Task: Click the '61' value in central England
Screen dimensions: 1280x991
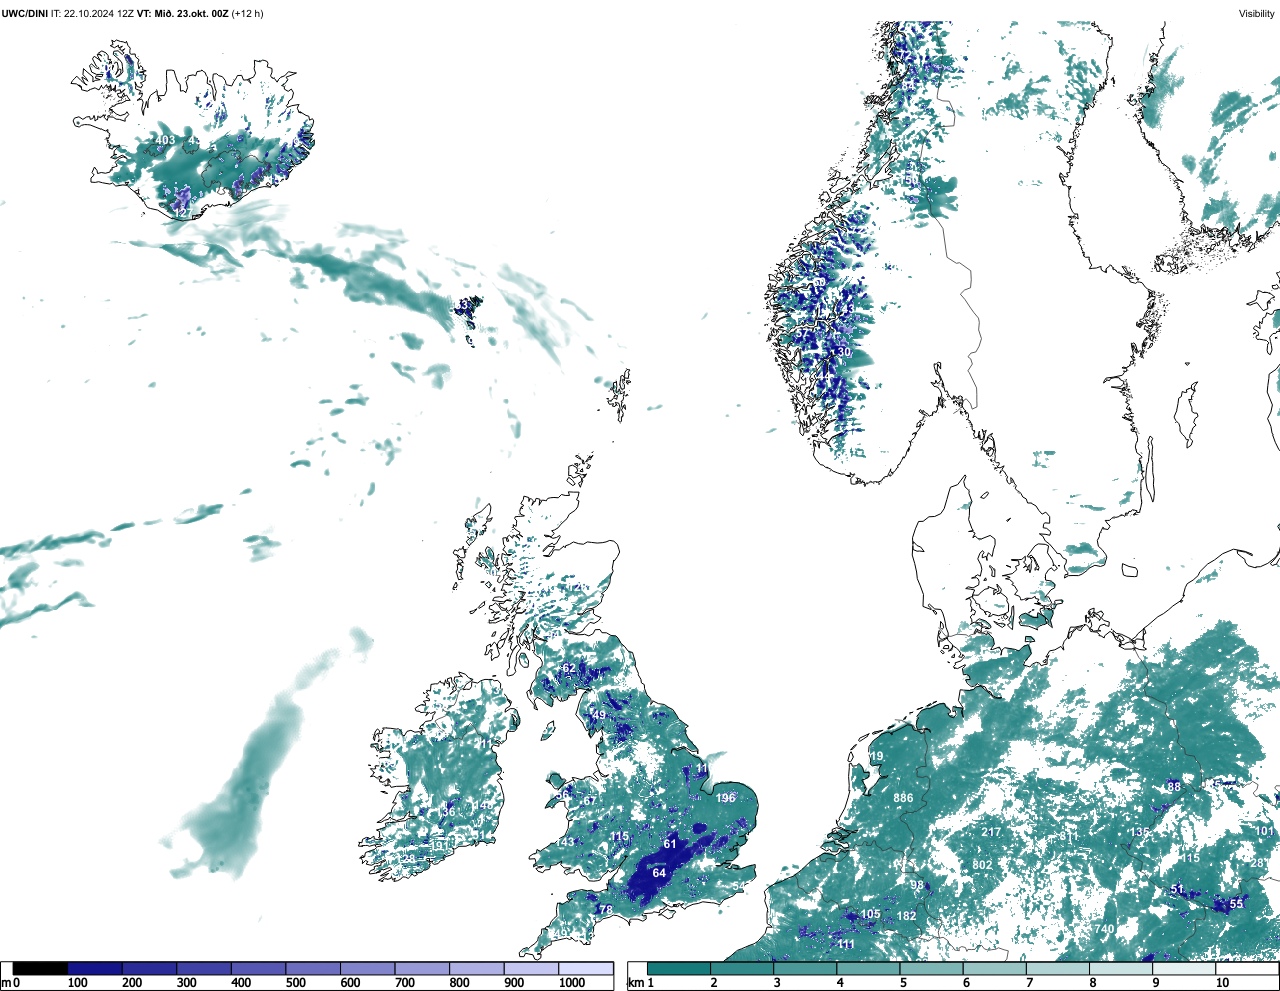Action: 670,845
